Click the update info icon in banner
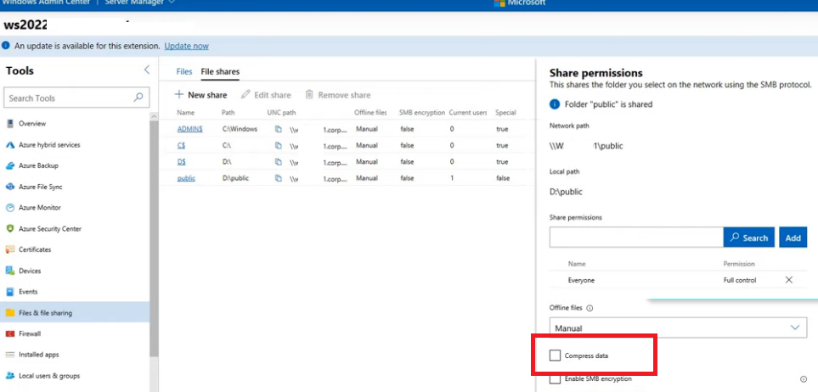The width and height of the screenshot is (818, 392). 6,46
